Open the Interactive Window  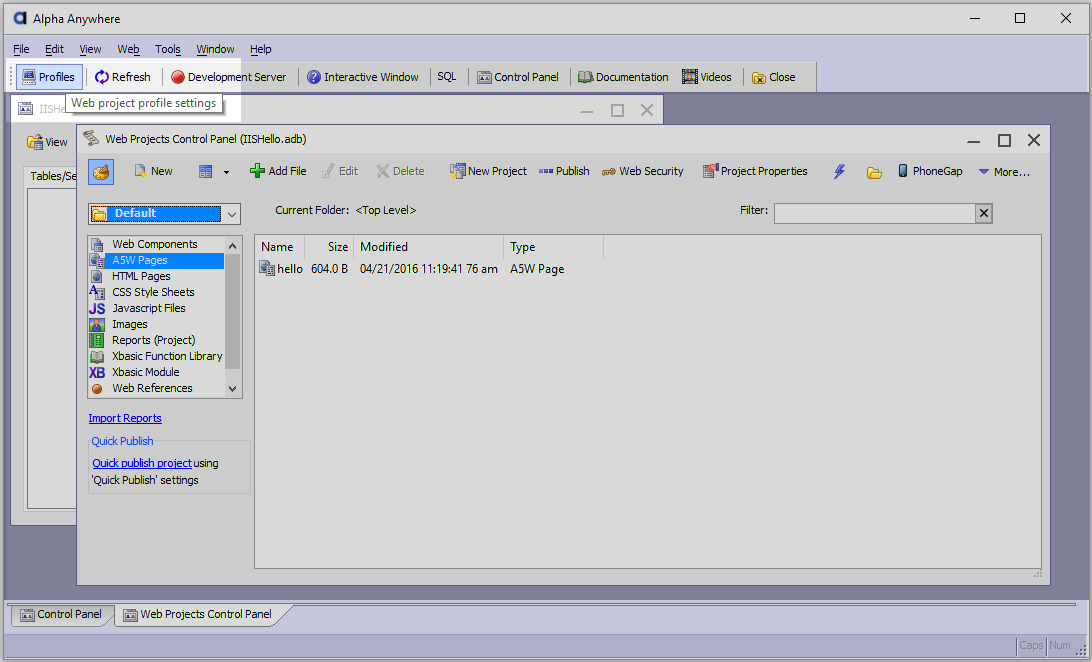tap(363, 77)
